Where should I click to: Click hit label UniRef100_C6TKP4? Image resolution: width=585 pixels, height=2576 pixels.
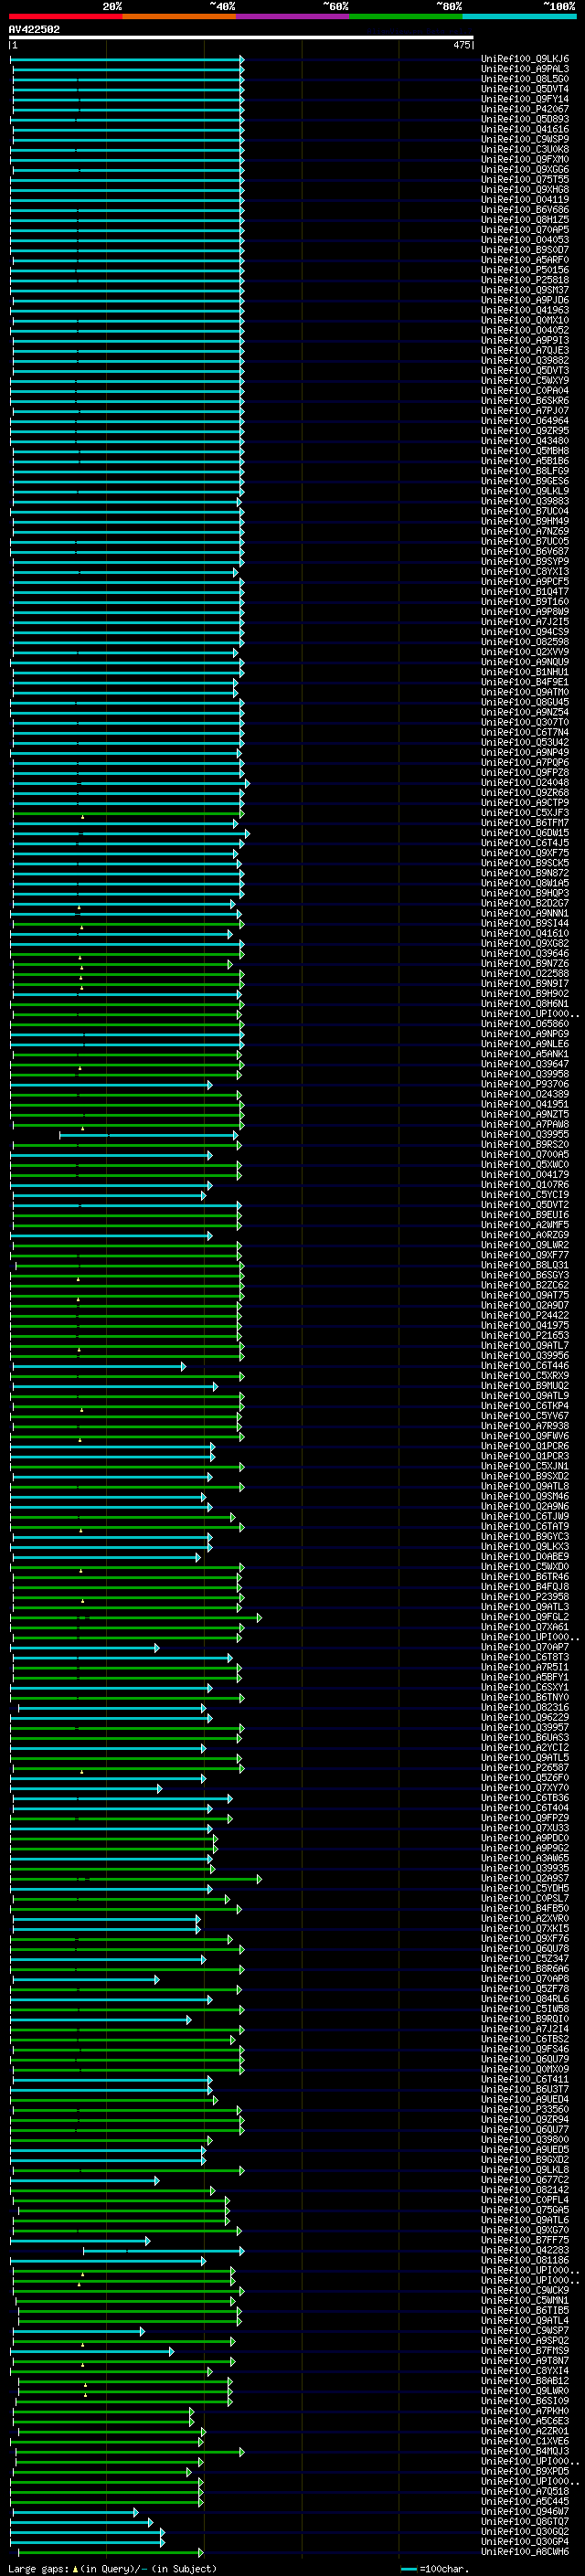(525, 1406)
